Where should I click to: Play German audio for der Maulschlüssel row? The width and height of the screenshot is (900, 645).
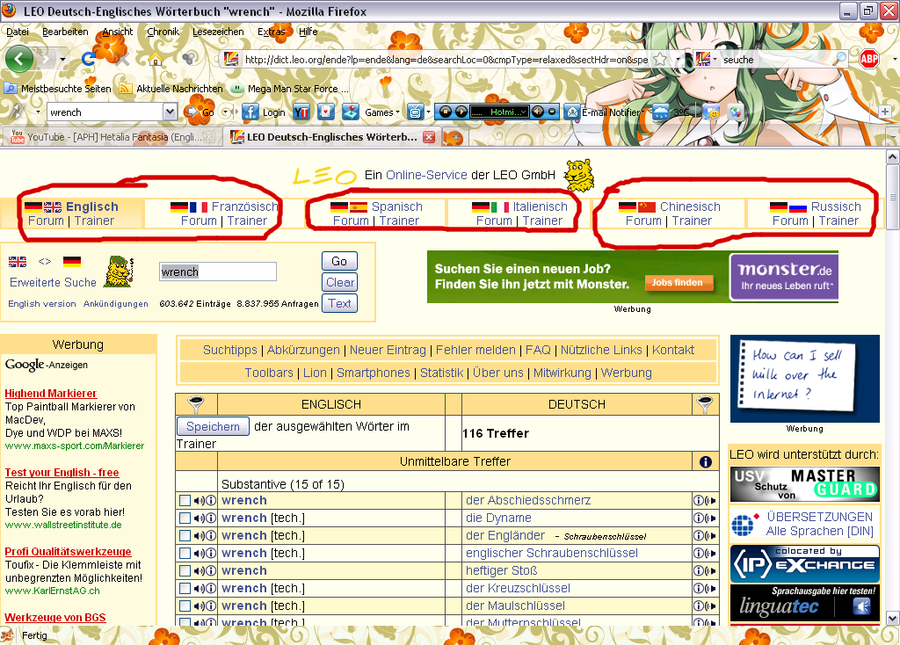[711, 606]
